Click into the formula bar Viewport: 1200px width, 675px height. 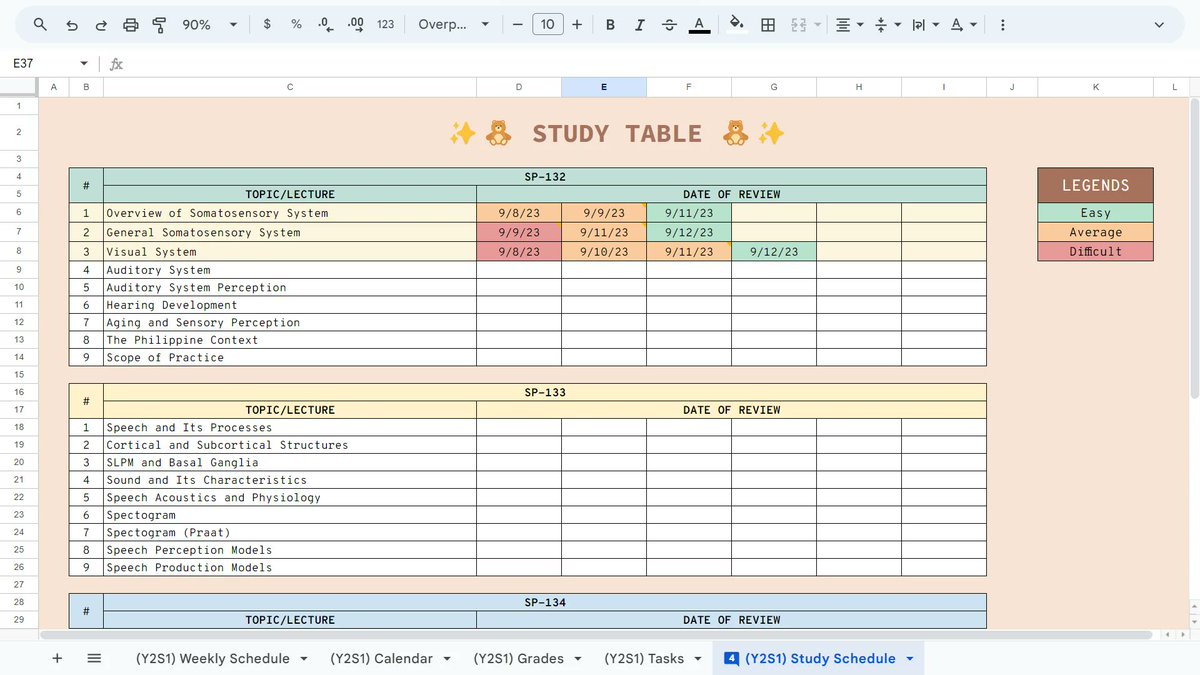660,63
